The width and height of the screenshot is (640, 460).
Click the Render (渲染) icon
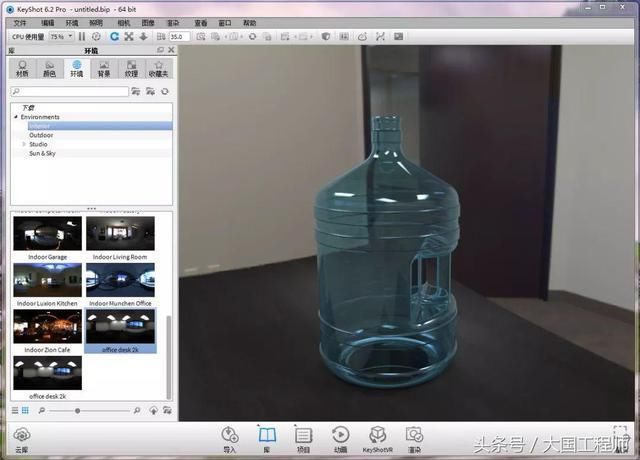(414, 437)
